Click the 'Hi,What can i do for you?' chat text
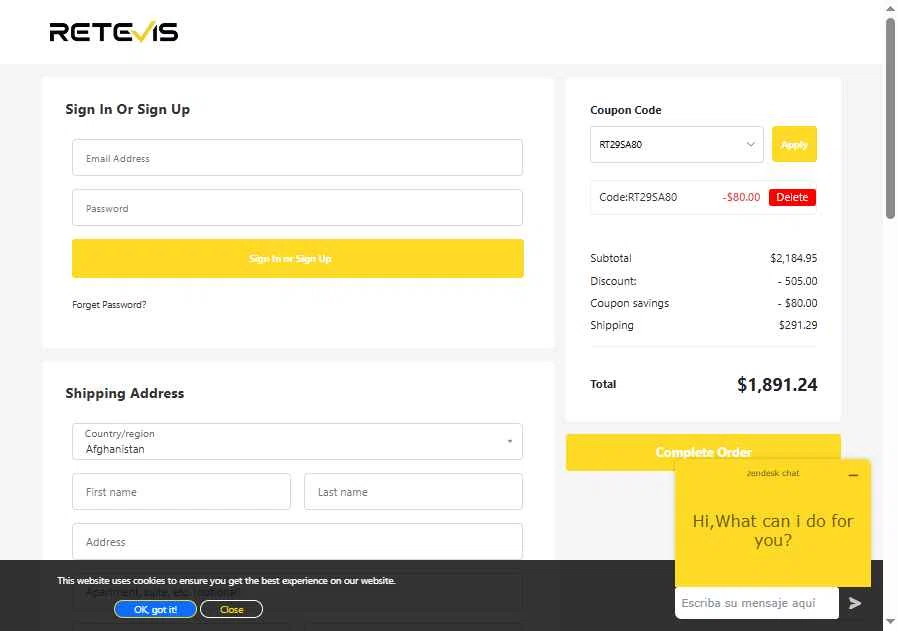Viewport: 898px width, 631px height. click(x=773, y=530)
